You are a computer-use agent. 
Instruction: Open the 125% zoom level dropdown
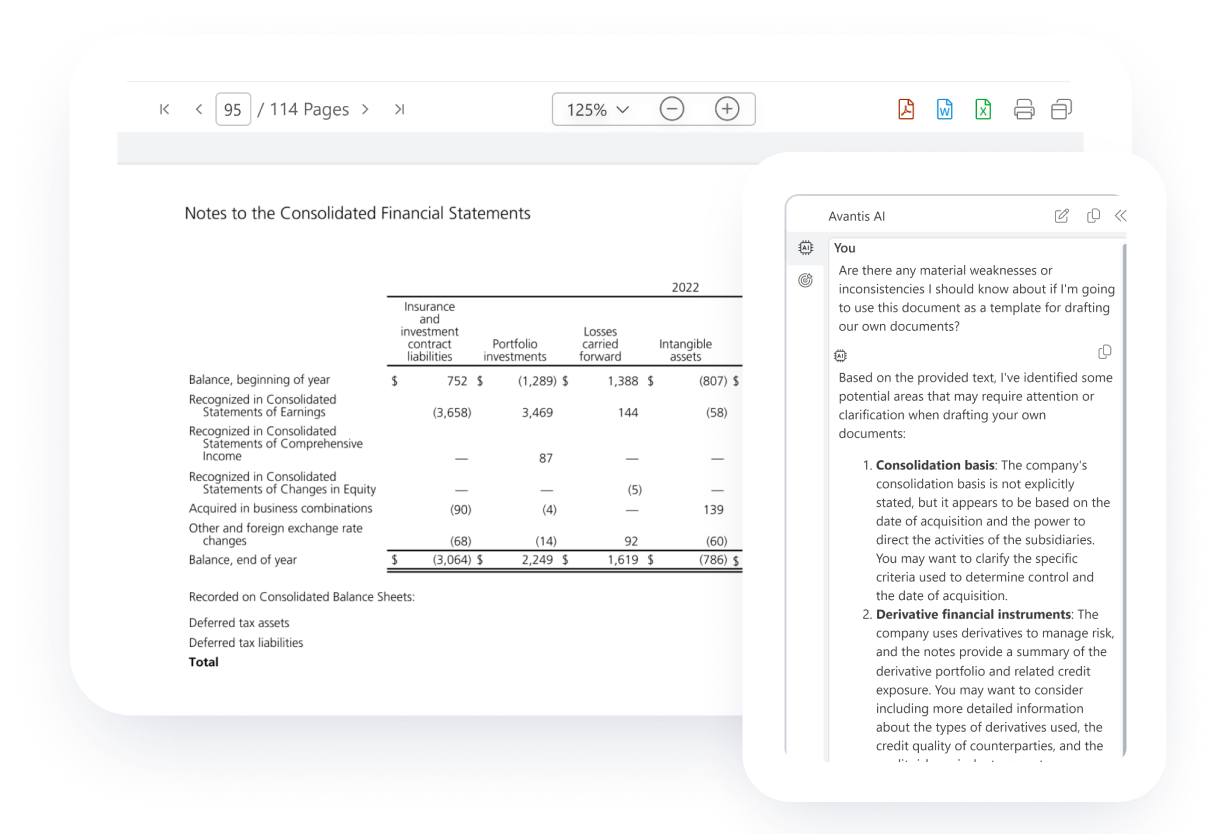598,110
